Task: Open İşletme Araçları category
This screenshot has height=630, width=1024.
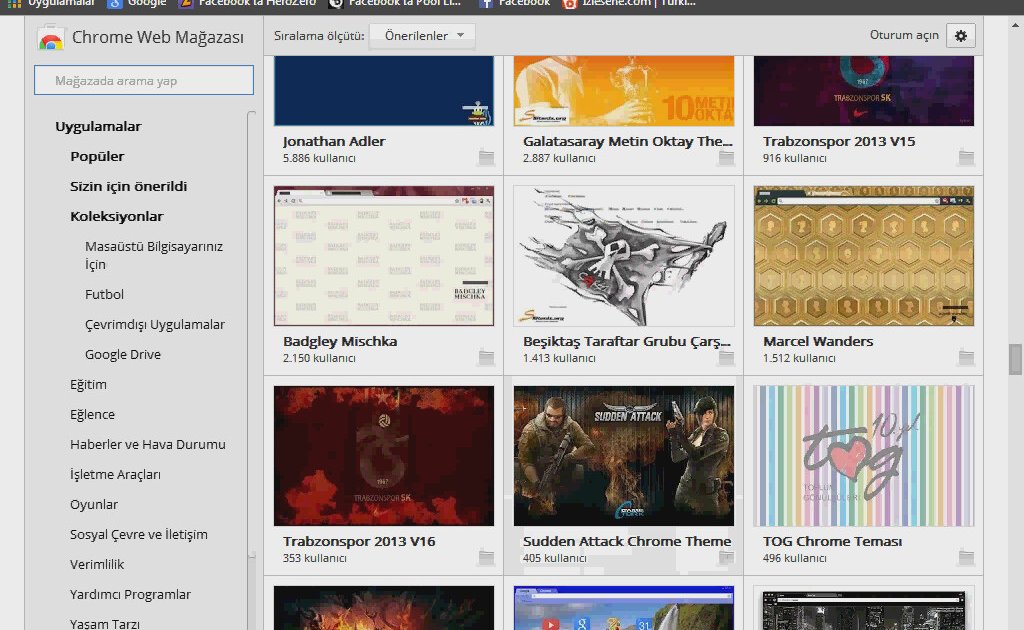Action: (115, 475)
